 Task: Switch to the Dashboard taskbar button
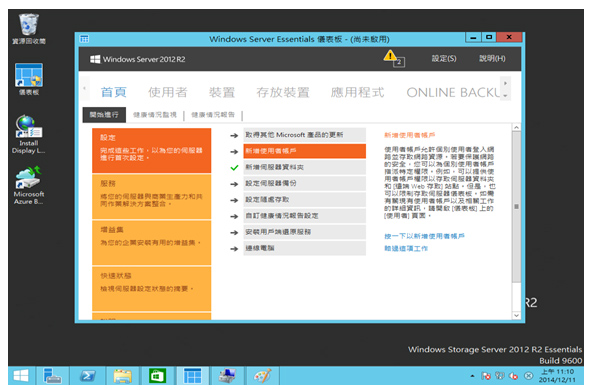(192, 376)
